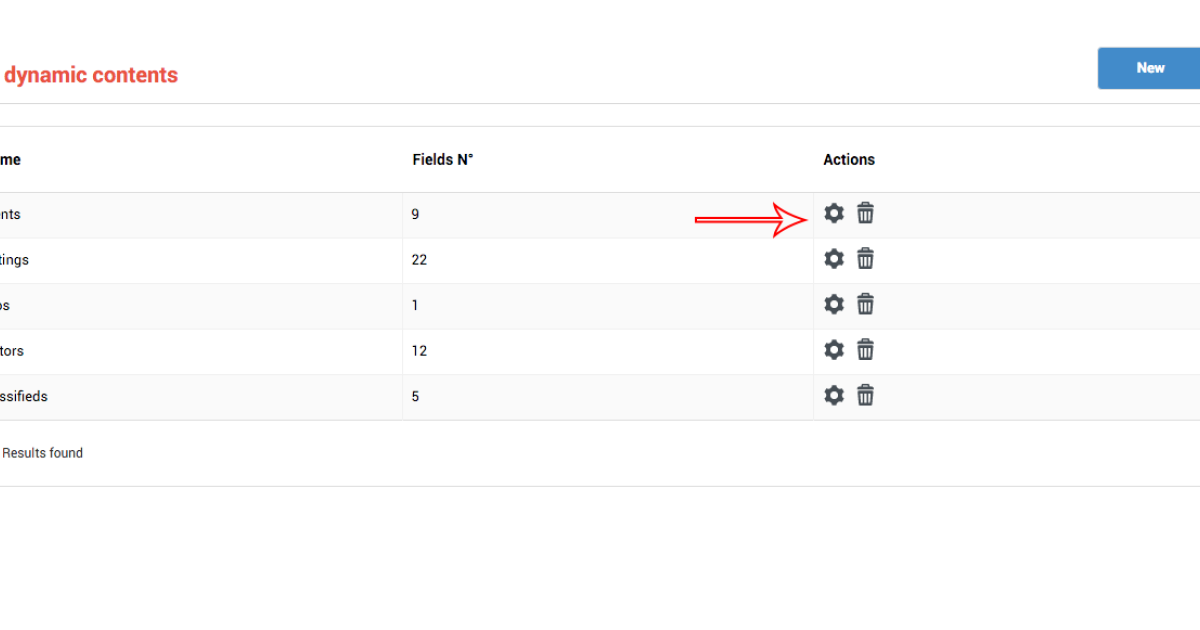Click the New button

coord(1150,68)
